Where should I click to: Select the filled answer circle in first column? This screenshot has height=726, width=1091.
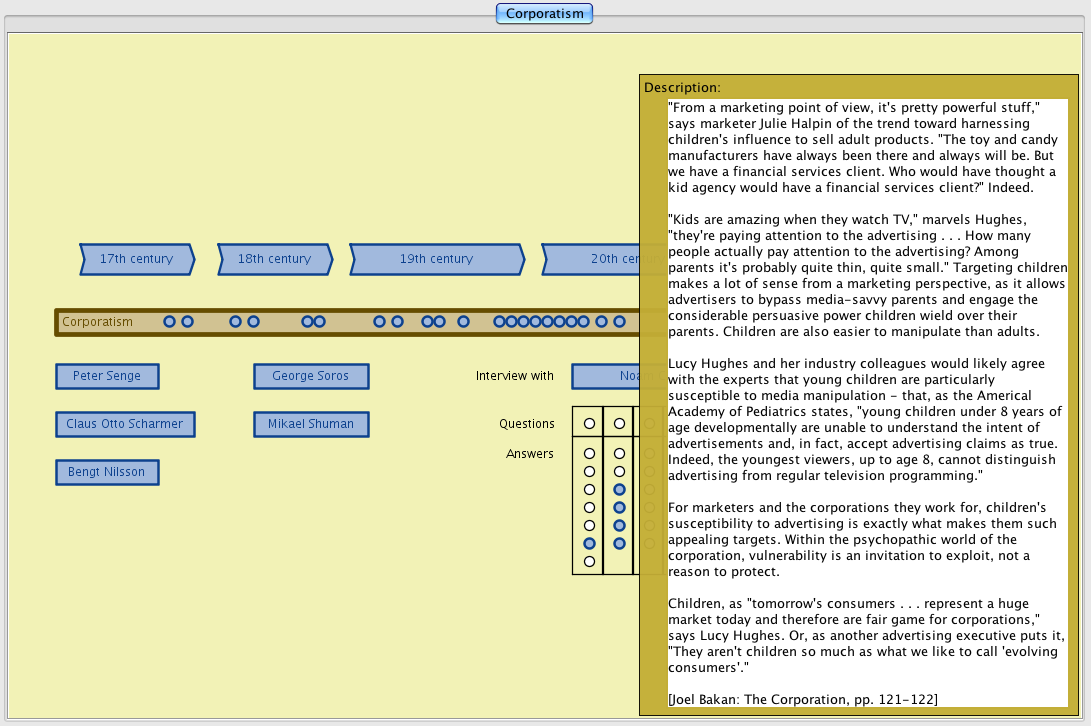[x=589, y=543]
